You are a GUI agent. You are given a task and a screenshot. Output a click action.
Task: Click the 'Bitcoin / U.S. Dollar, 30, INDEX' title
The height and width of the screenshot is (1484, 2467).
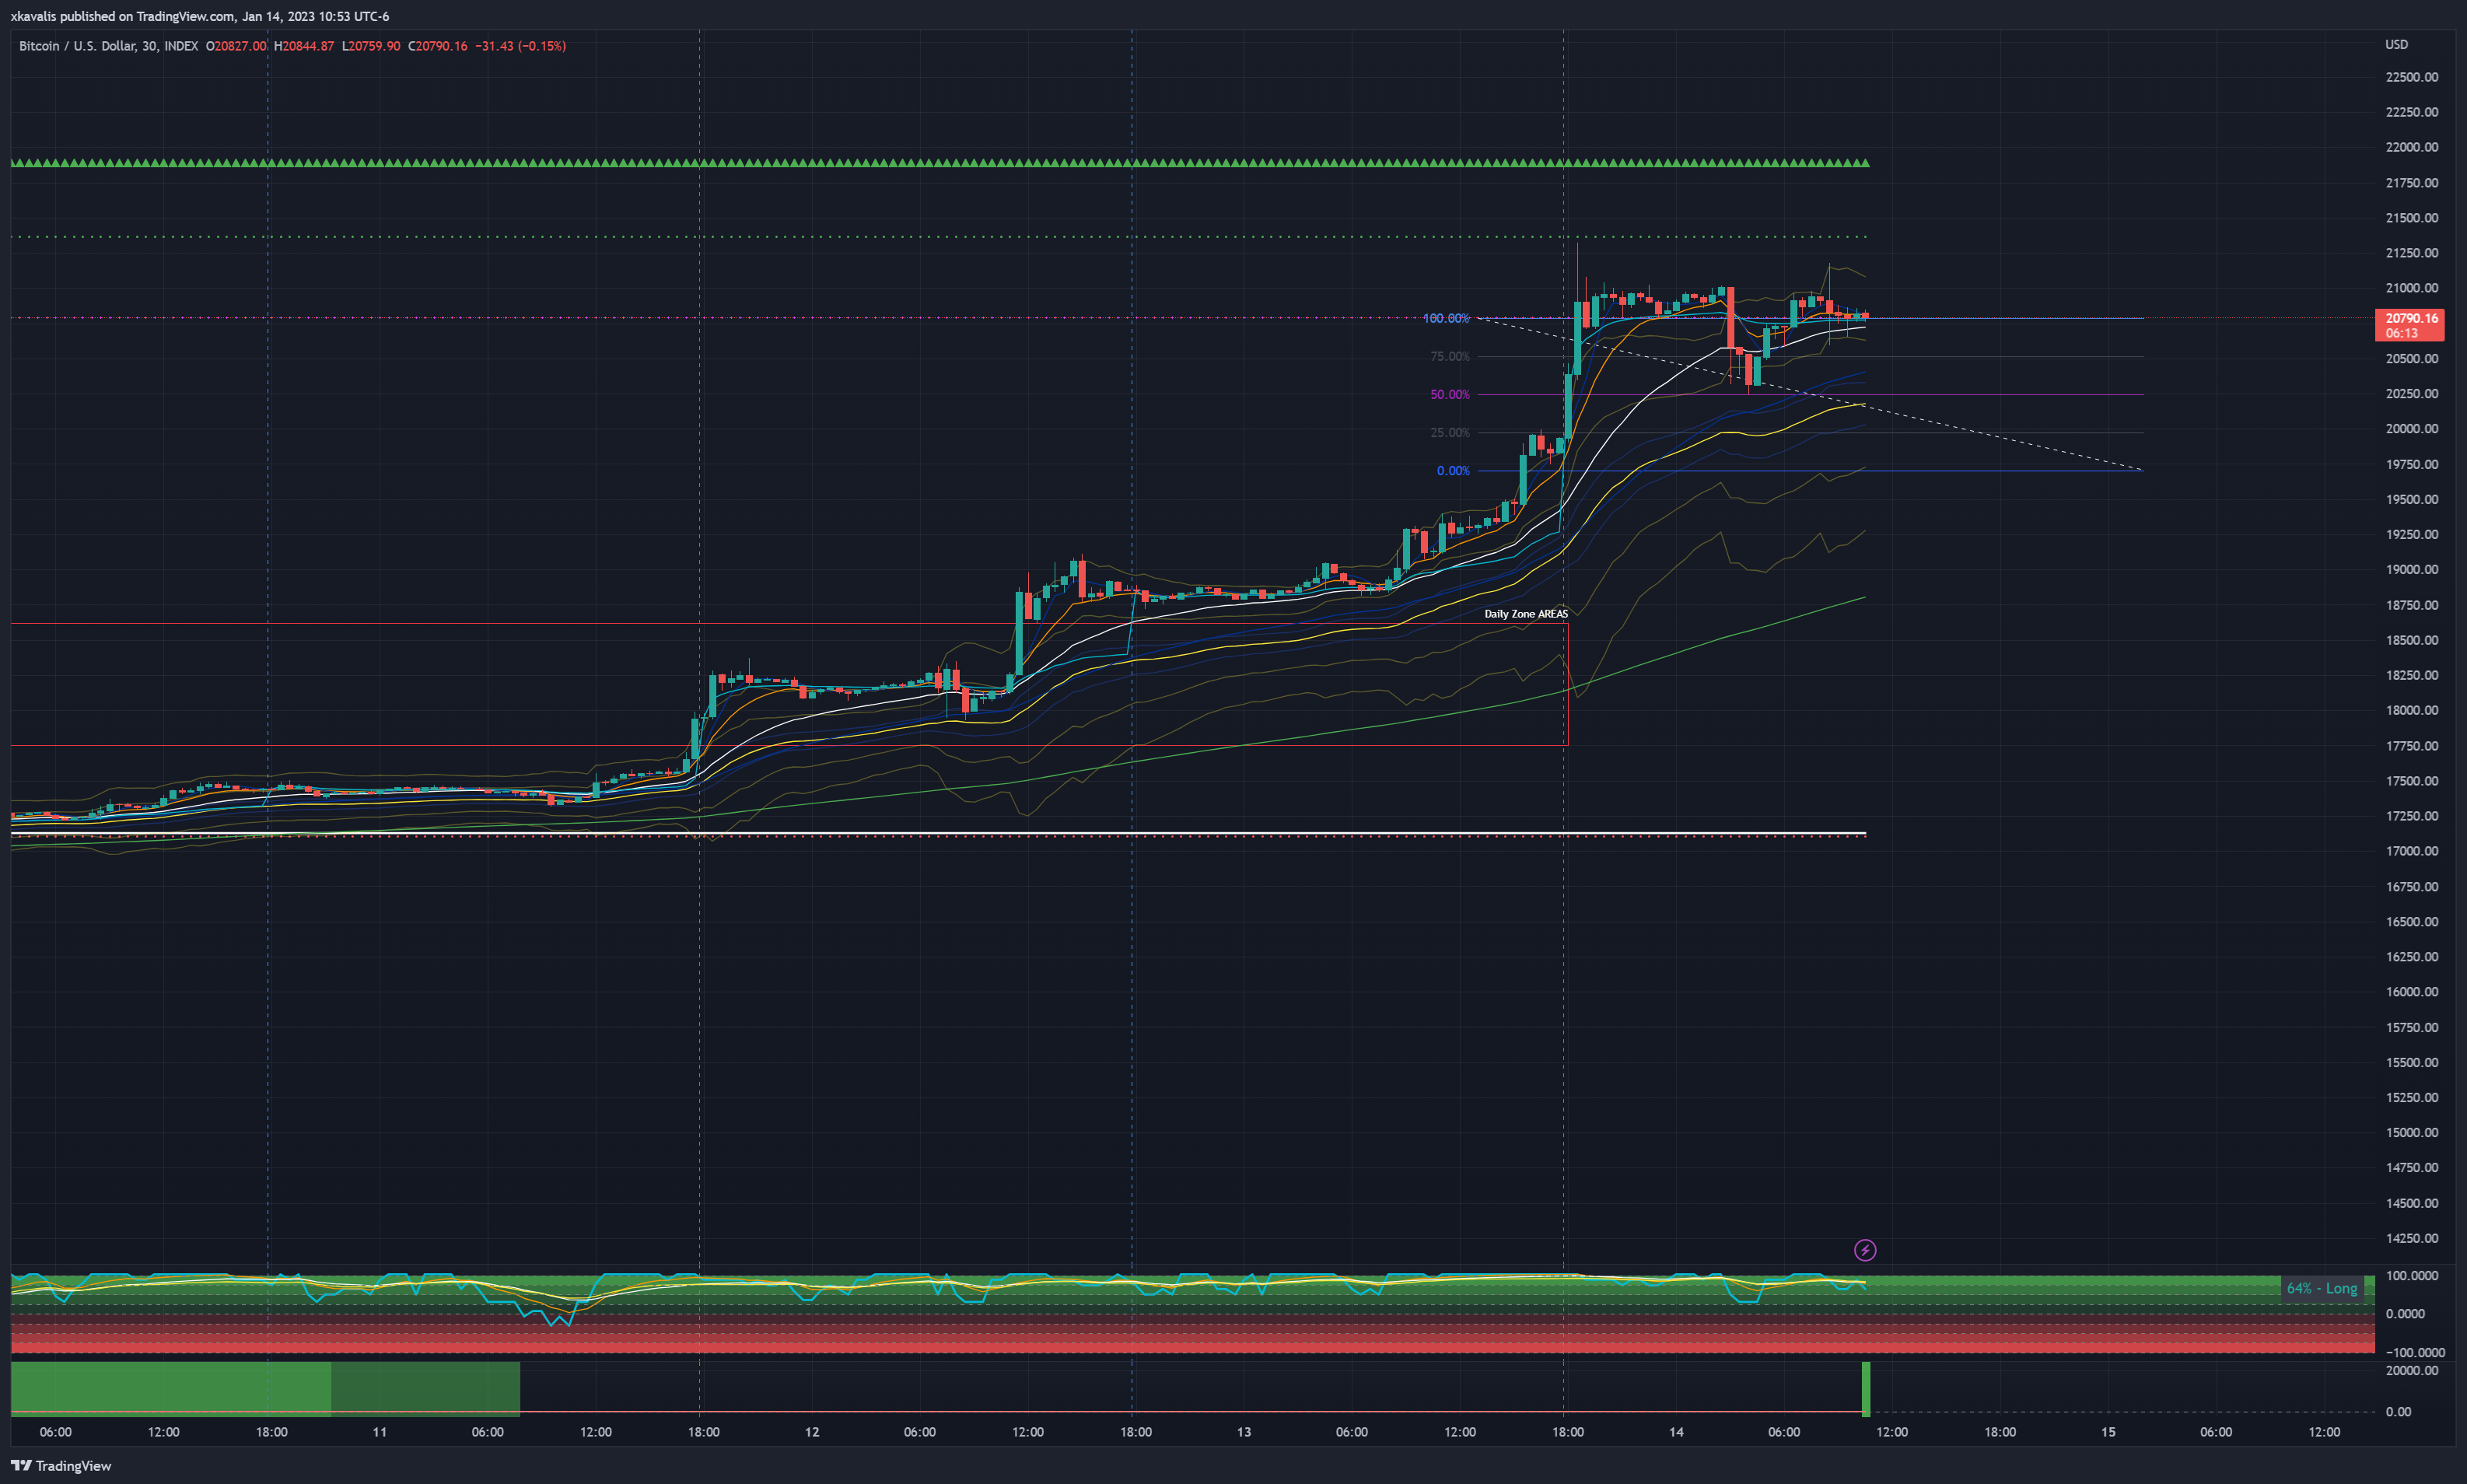(108, 46)
